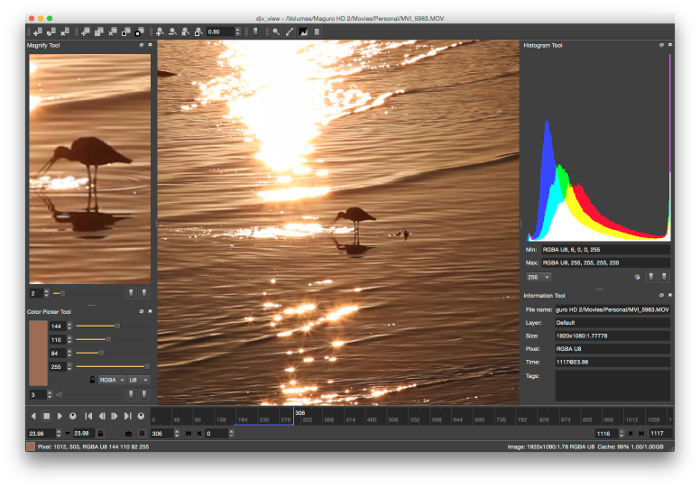Click the close window icon in toolbar
Screen dimensions: 700x489
click(x=112, y=32)
